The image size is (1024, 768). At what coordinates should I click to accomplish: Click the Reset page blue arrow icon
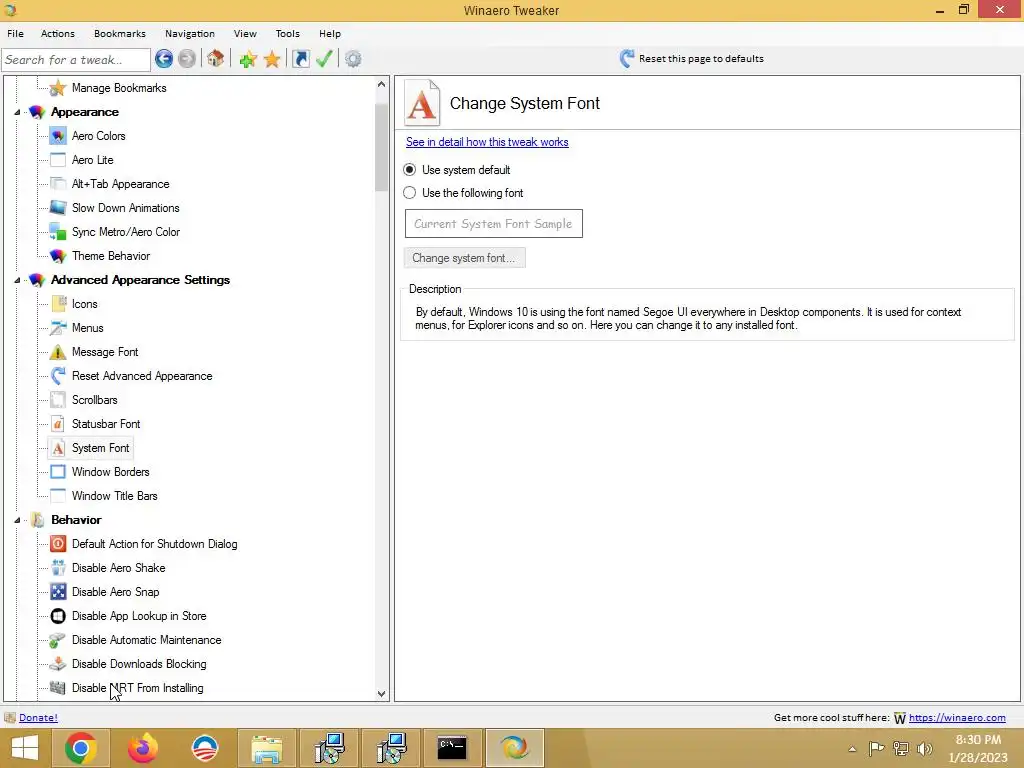click(626, 59)
